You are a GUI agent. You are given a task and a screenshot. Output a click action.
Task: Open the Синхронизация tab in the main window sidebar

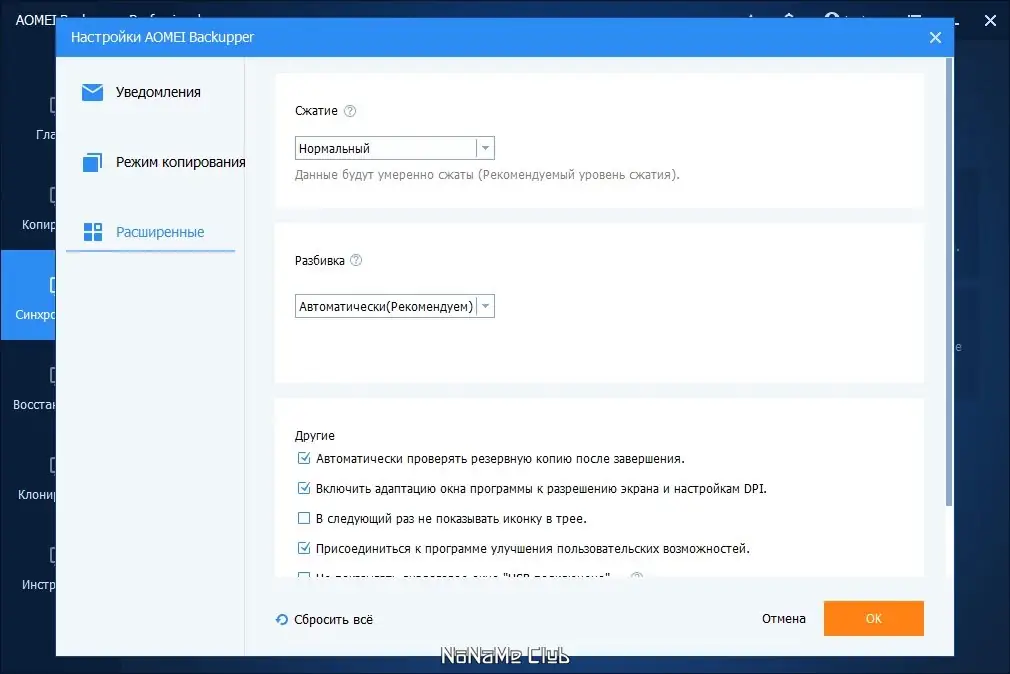click(28, 295)
